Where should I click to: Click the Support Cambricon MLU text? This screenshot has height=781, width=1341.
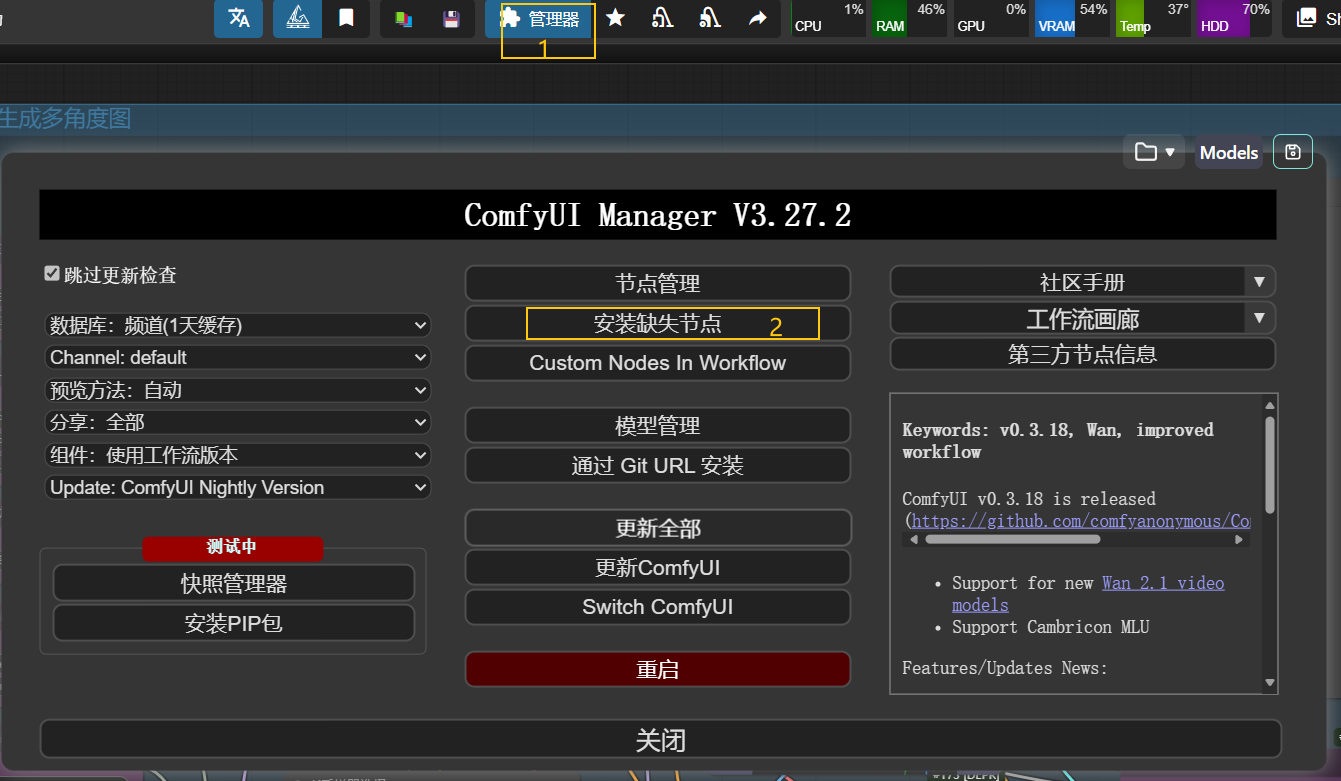[1051, 627]
